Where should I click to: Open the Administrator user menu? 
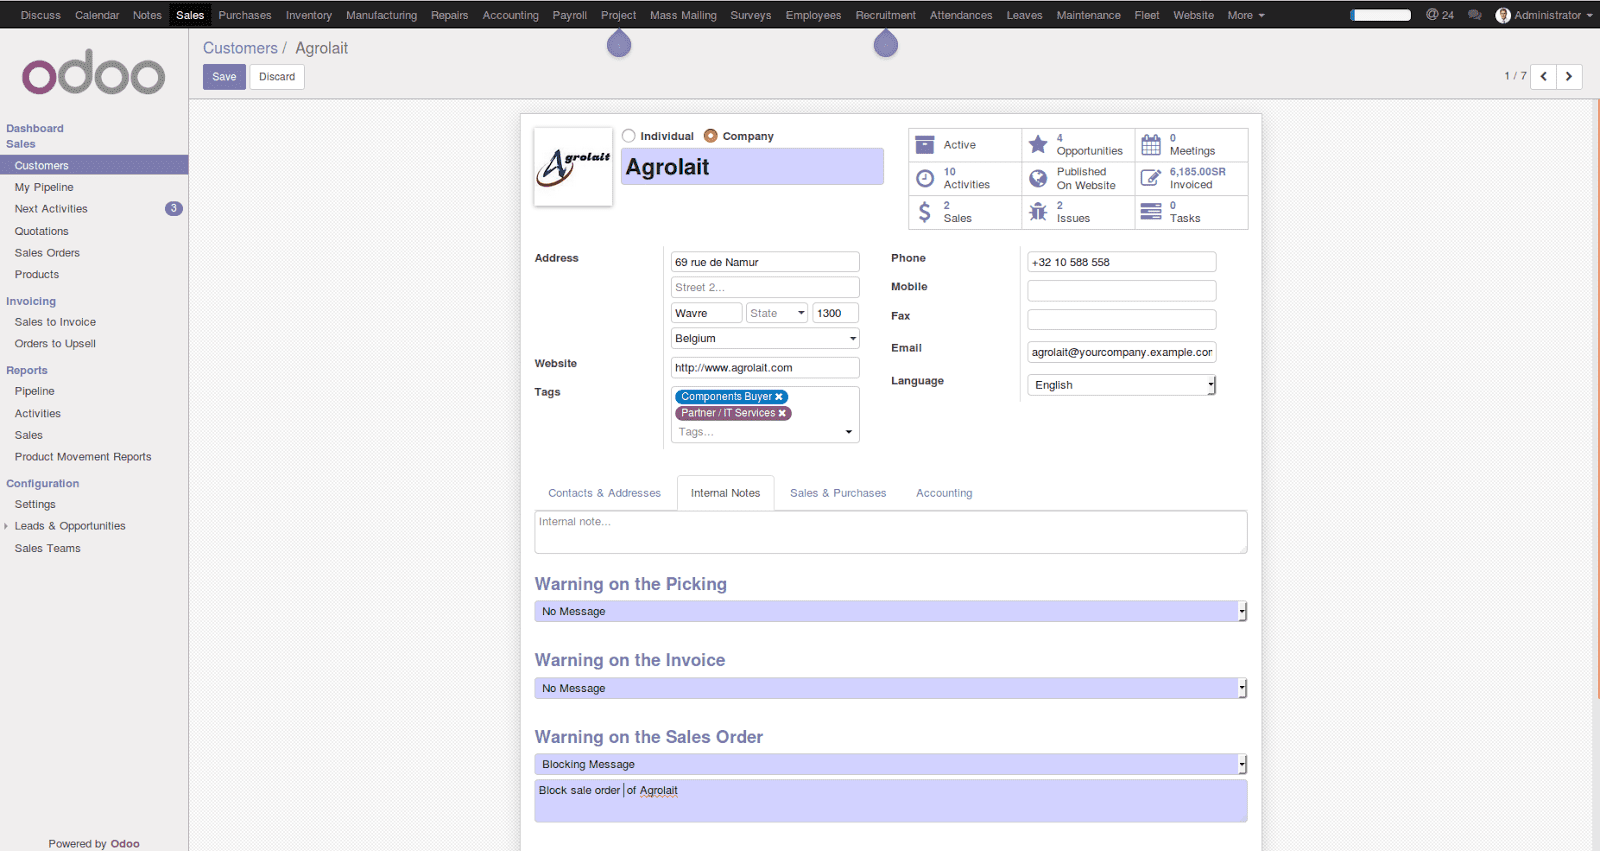(1545, 15)
